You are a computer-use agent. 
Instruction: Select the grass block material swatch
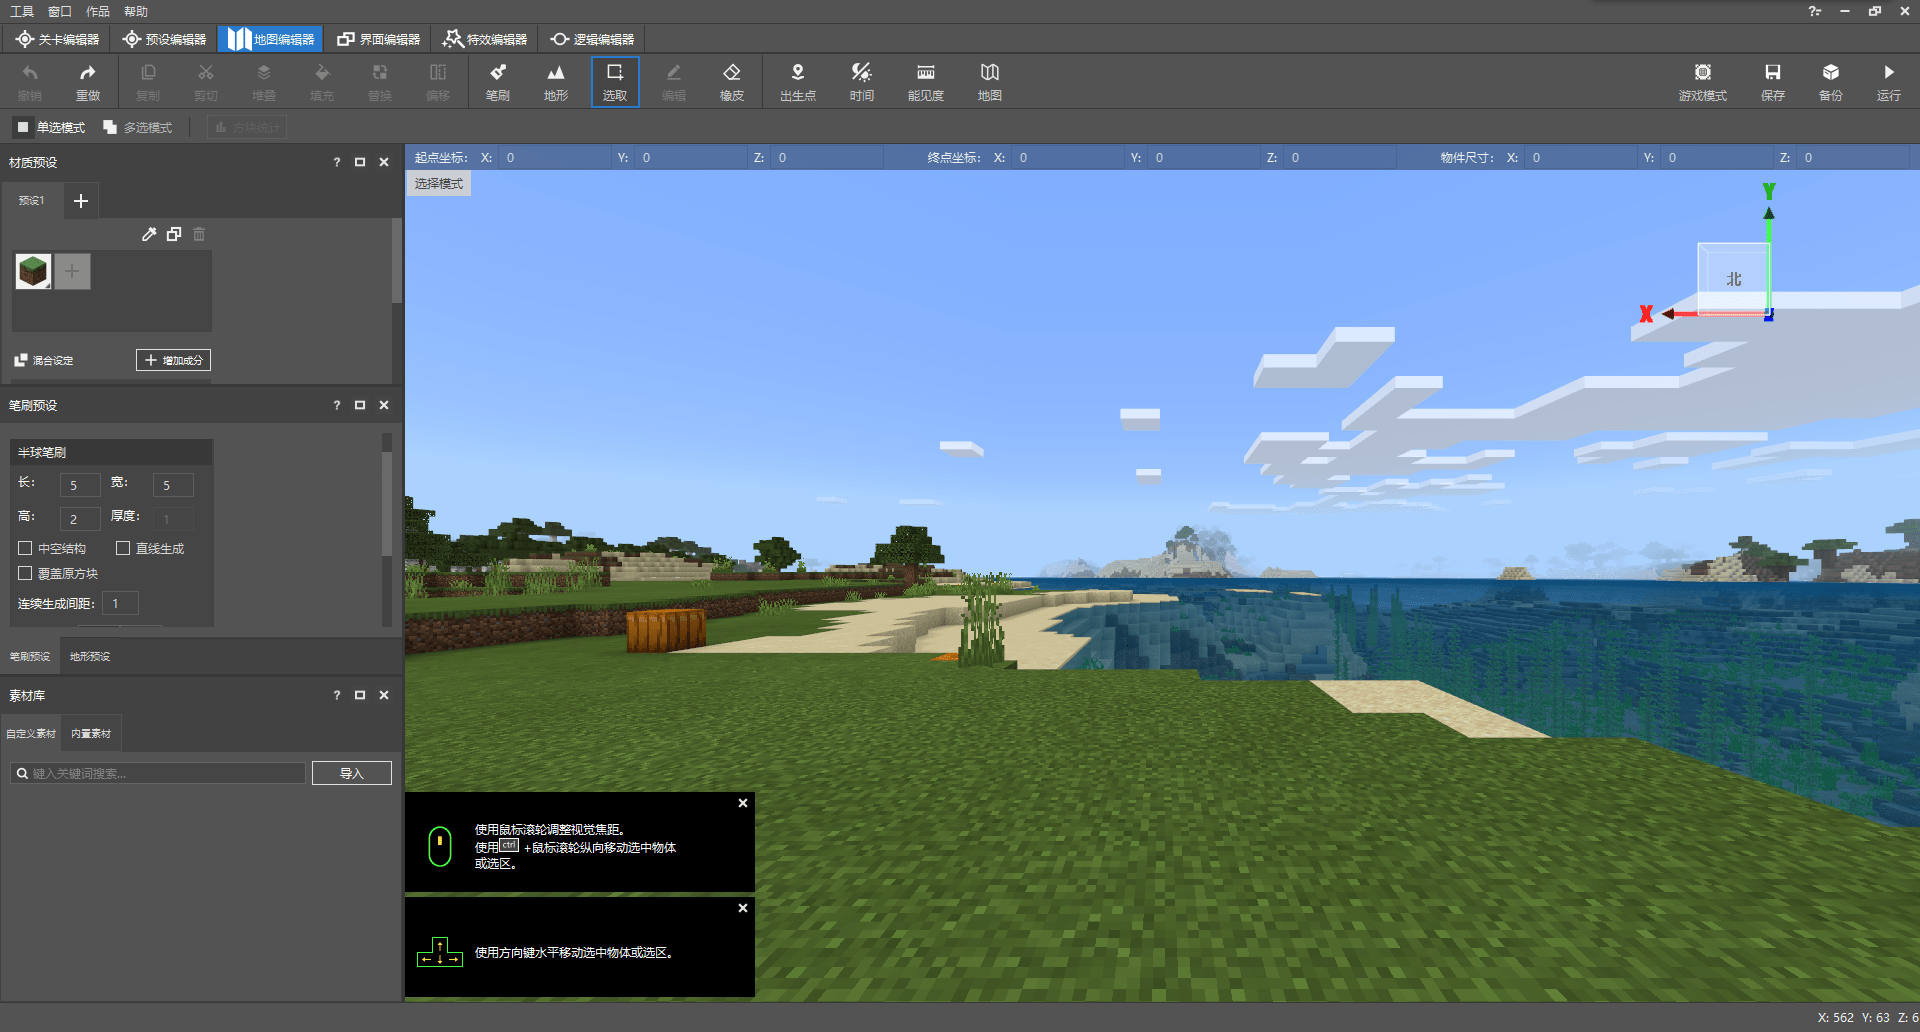pyautogui.click(x=33, y=271)
